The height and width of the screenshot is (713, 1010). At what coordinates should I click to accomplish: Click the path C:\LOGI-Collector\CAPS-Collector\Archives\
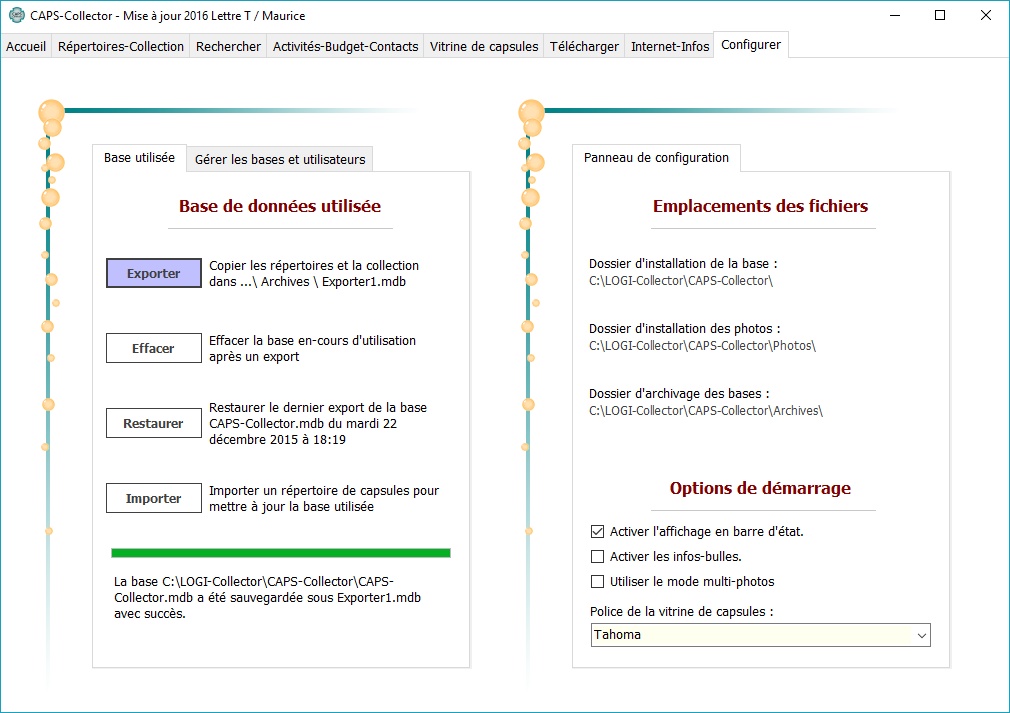706,411
